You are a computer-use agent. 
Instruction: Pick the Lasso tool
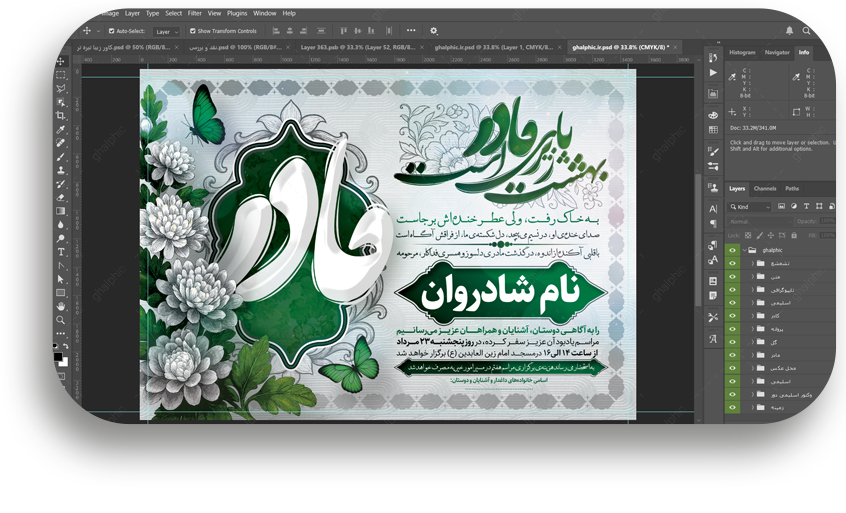coord(61,88)
